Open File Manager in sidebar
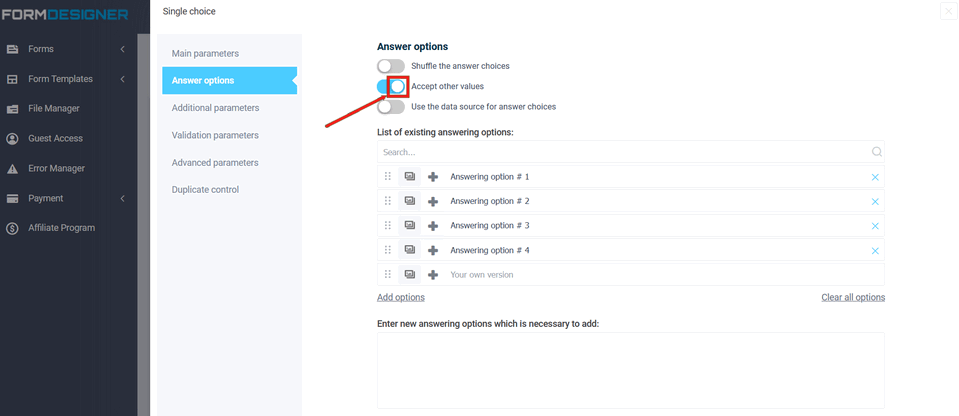 point(54,109)
